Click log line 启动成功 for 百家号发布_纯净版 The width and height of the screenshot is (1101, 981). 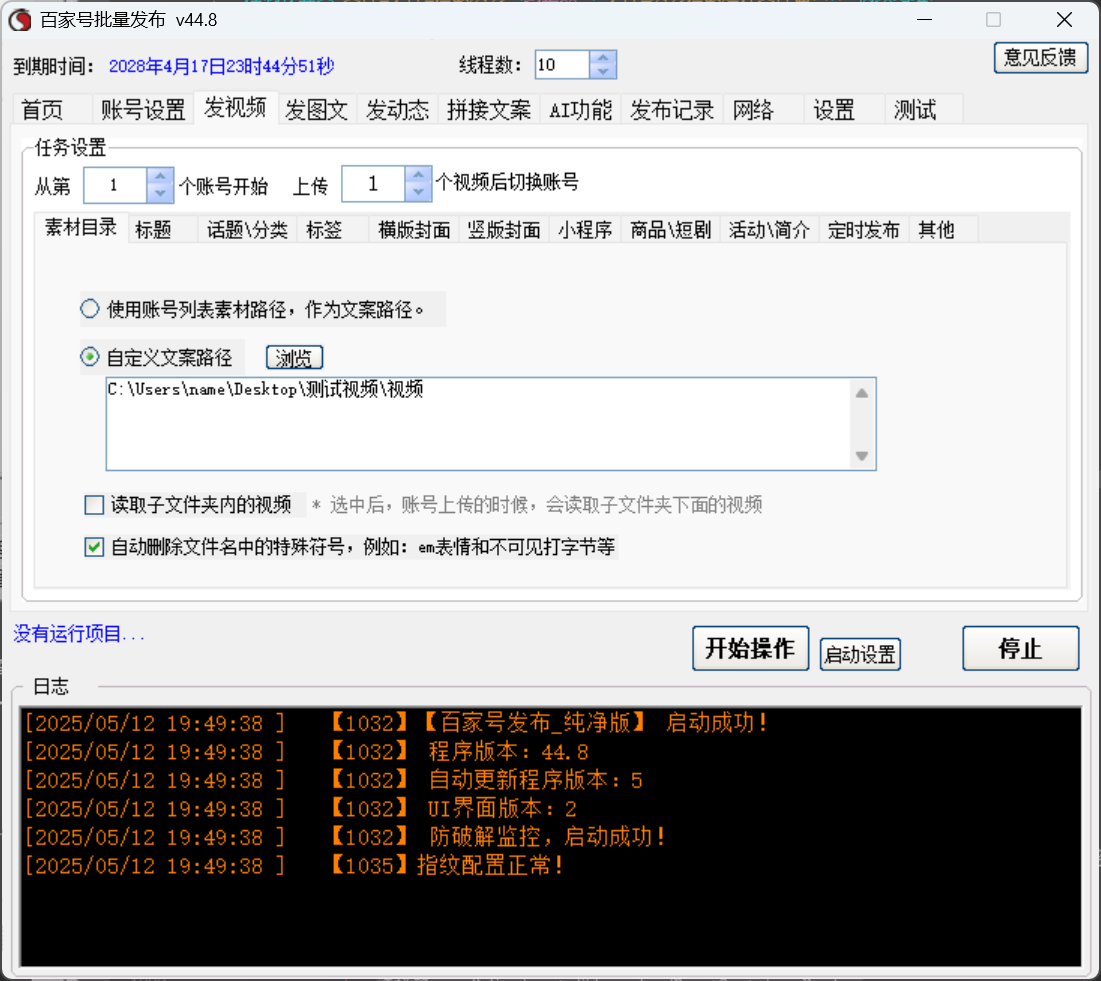pos(396,723)
